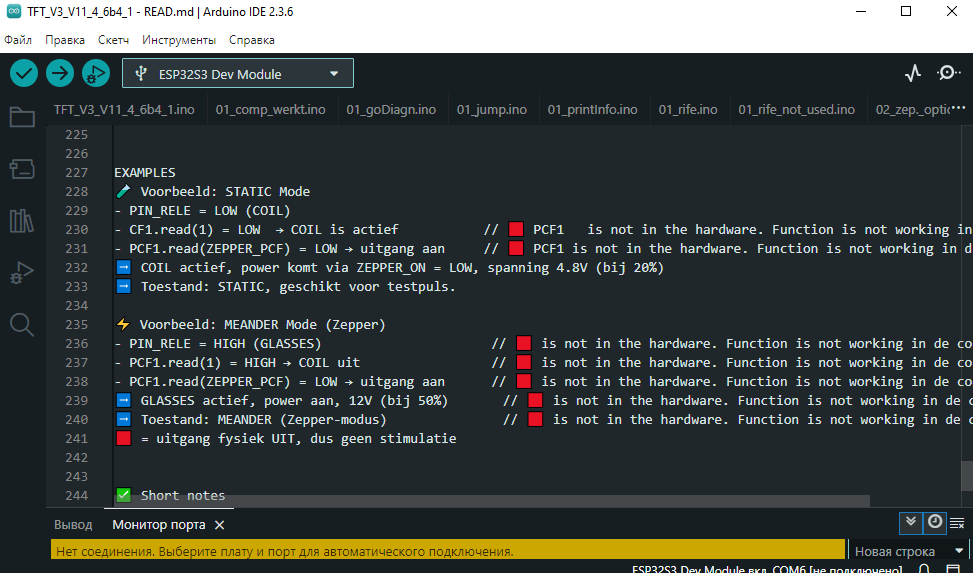Upload the sketch with the arrow button
Screen dimensions: 973x573
tap(60, 73)
